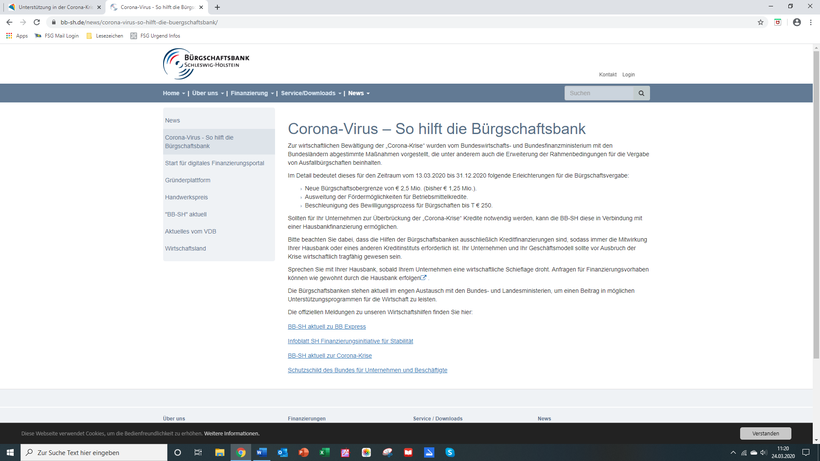
Task: Go back with the browser back arrow
Action: tap(9, 22)
